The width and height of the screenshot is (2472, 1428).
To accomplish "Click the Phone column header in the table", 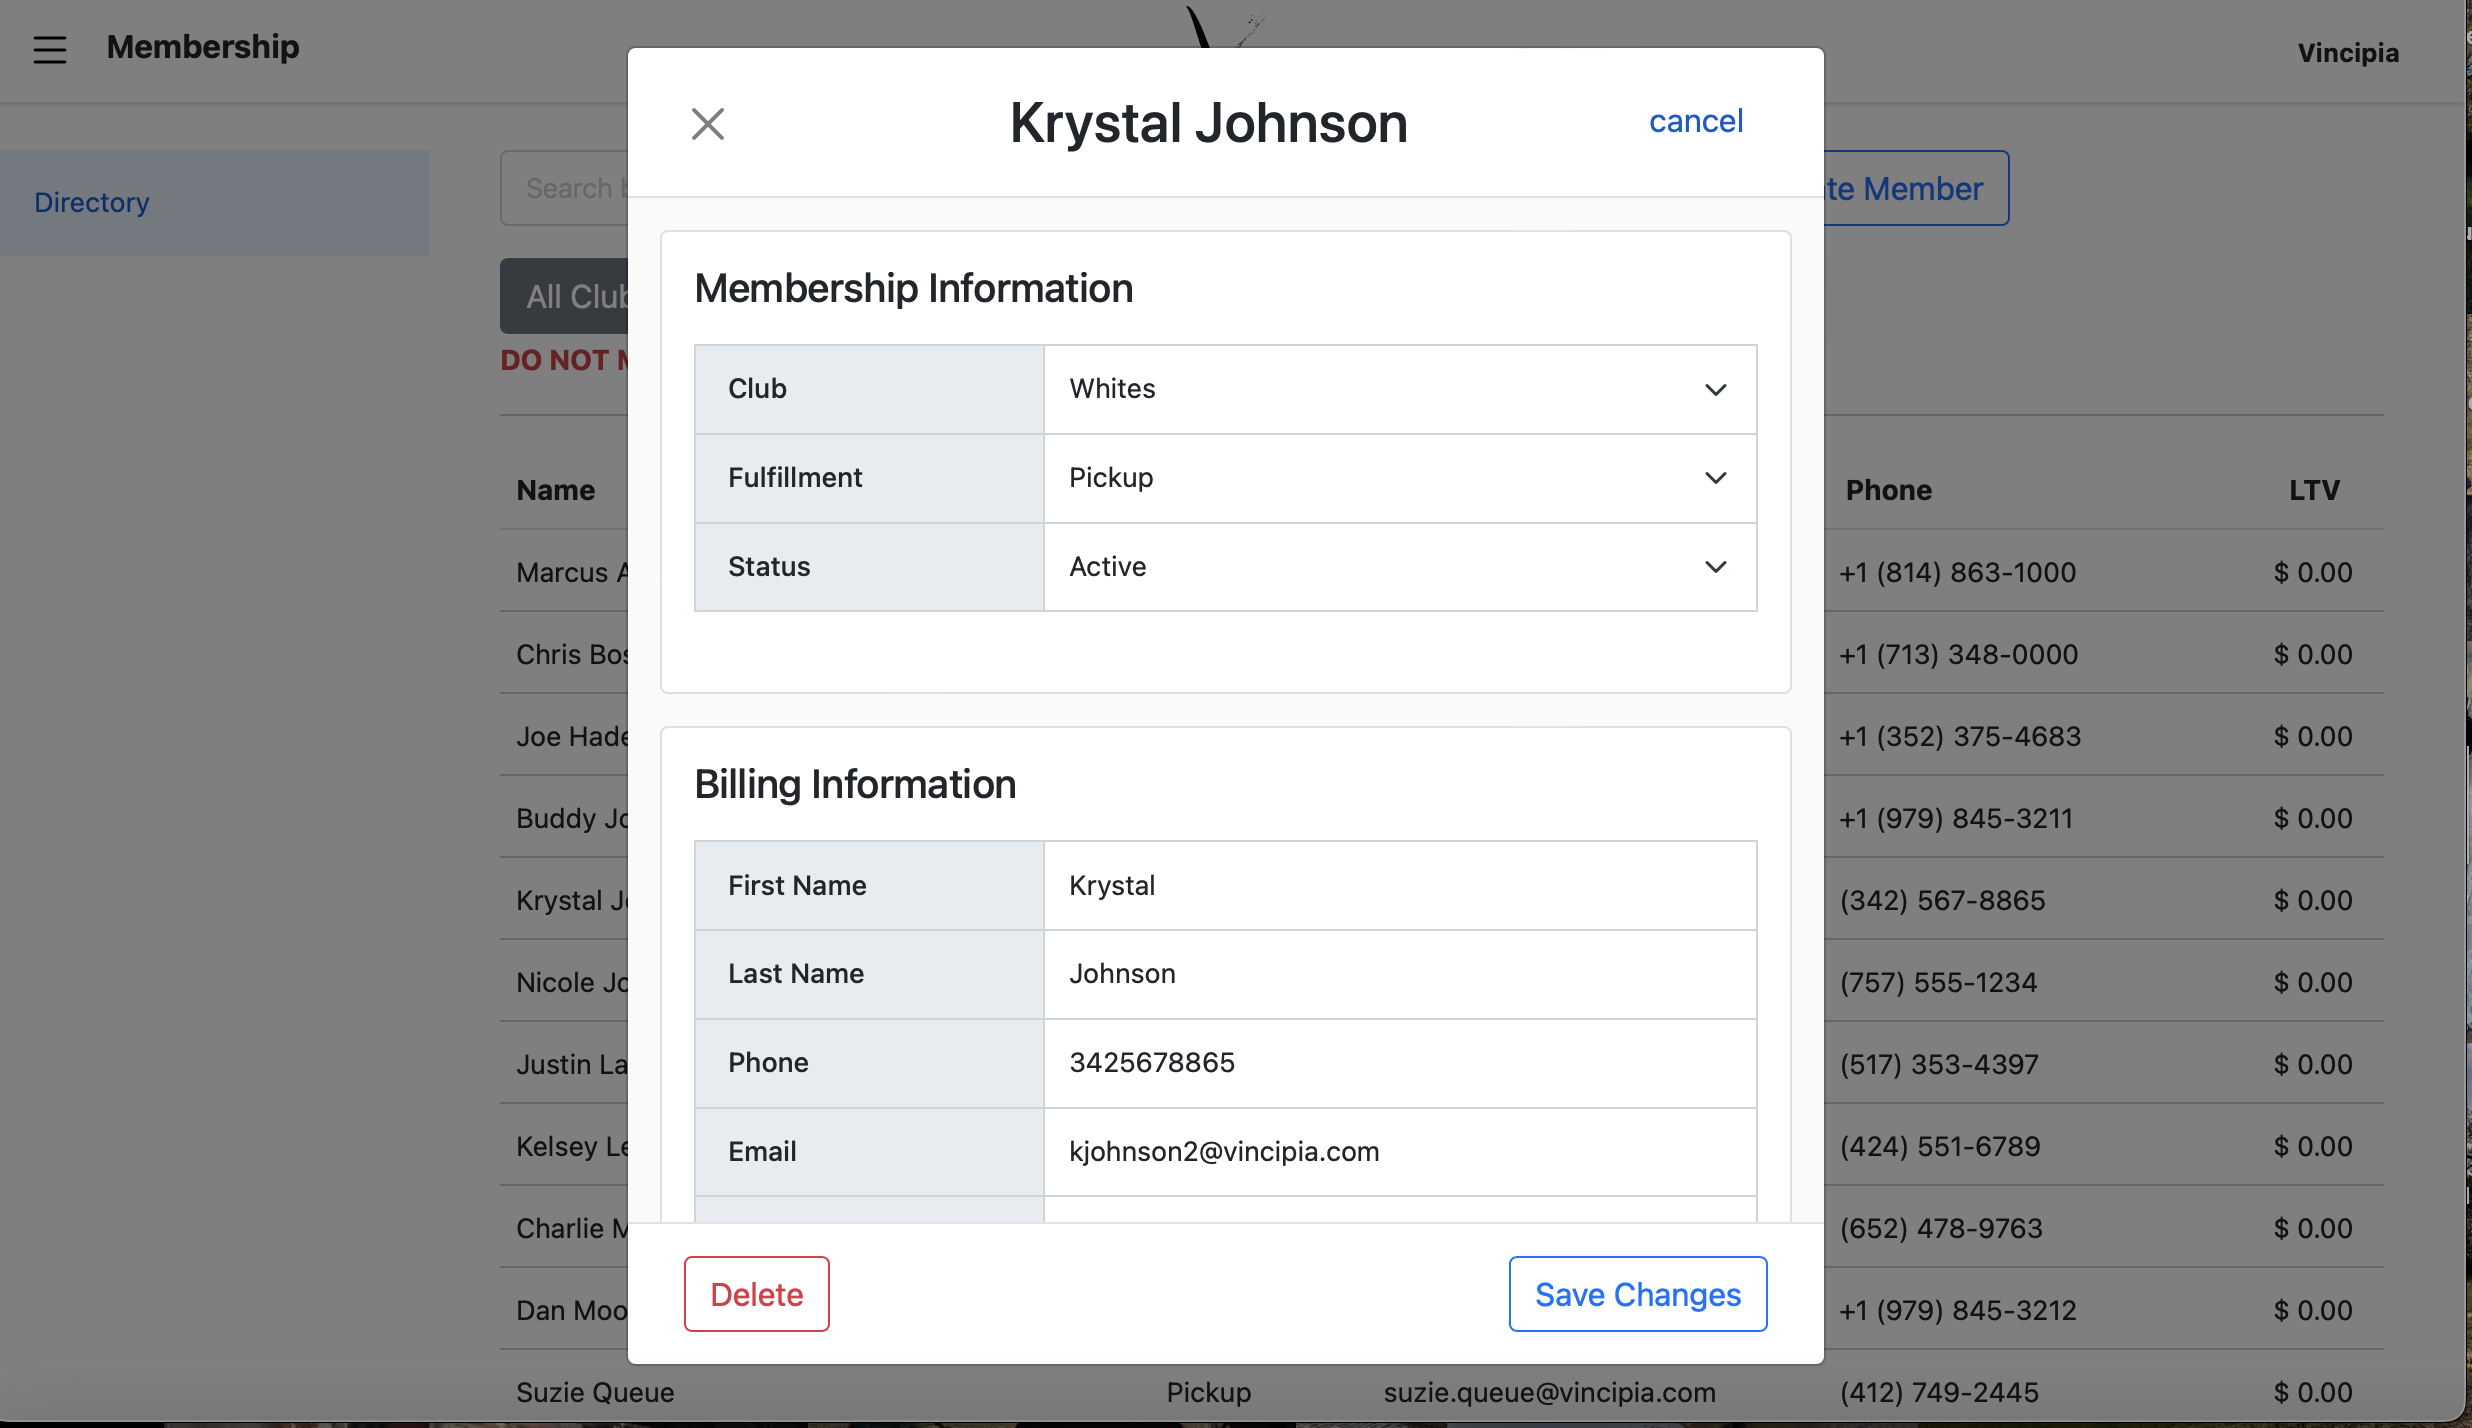I will tap(1888, 490).
